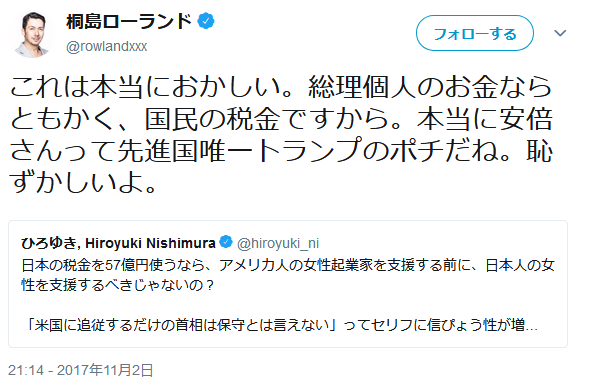590x386 pixels.
Task: Click the フォローする follow button
Action: coord(474,33)
